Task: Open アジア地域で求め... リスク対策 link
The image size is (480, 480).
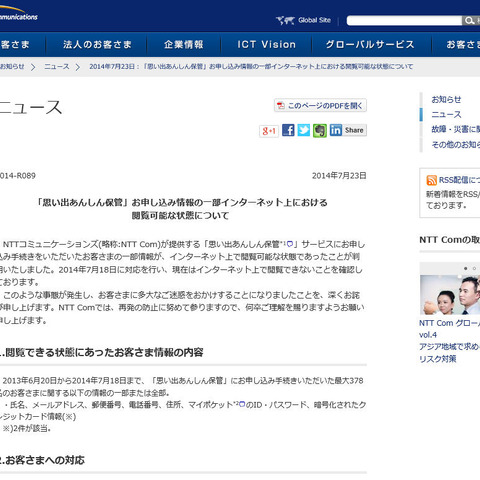Action: pos(449,353)
